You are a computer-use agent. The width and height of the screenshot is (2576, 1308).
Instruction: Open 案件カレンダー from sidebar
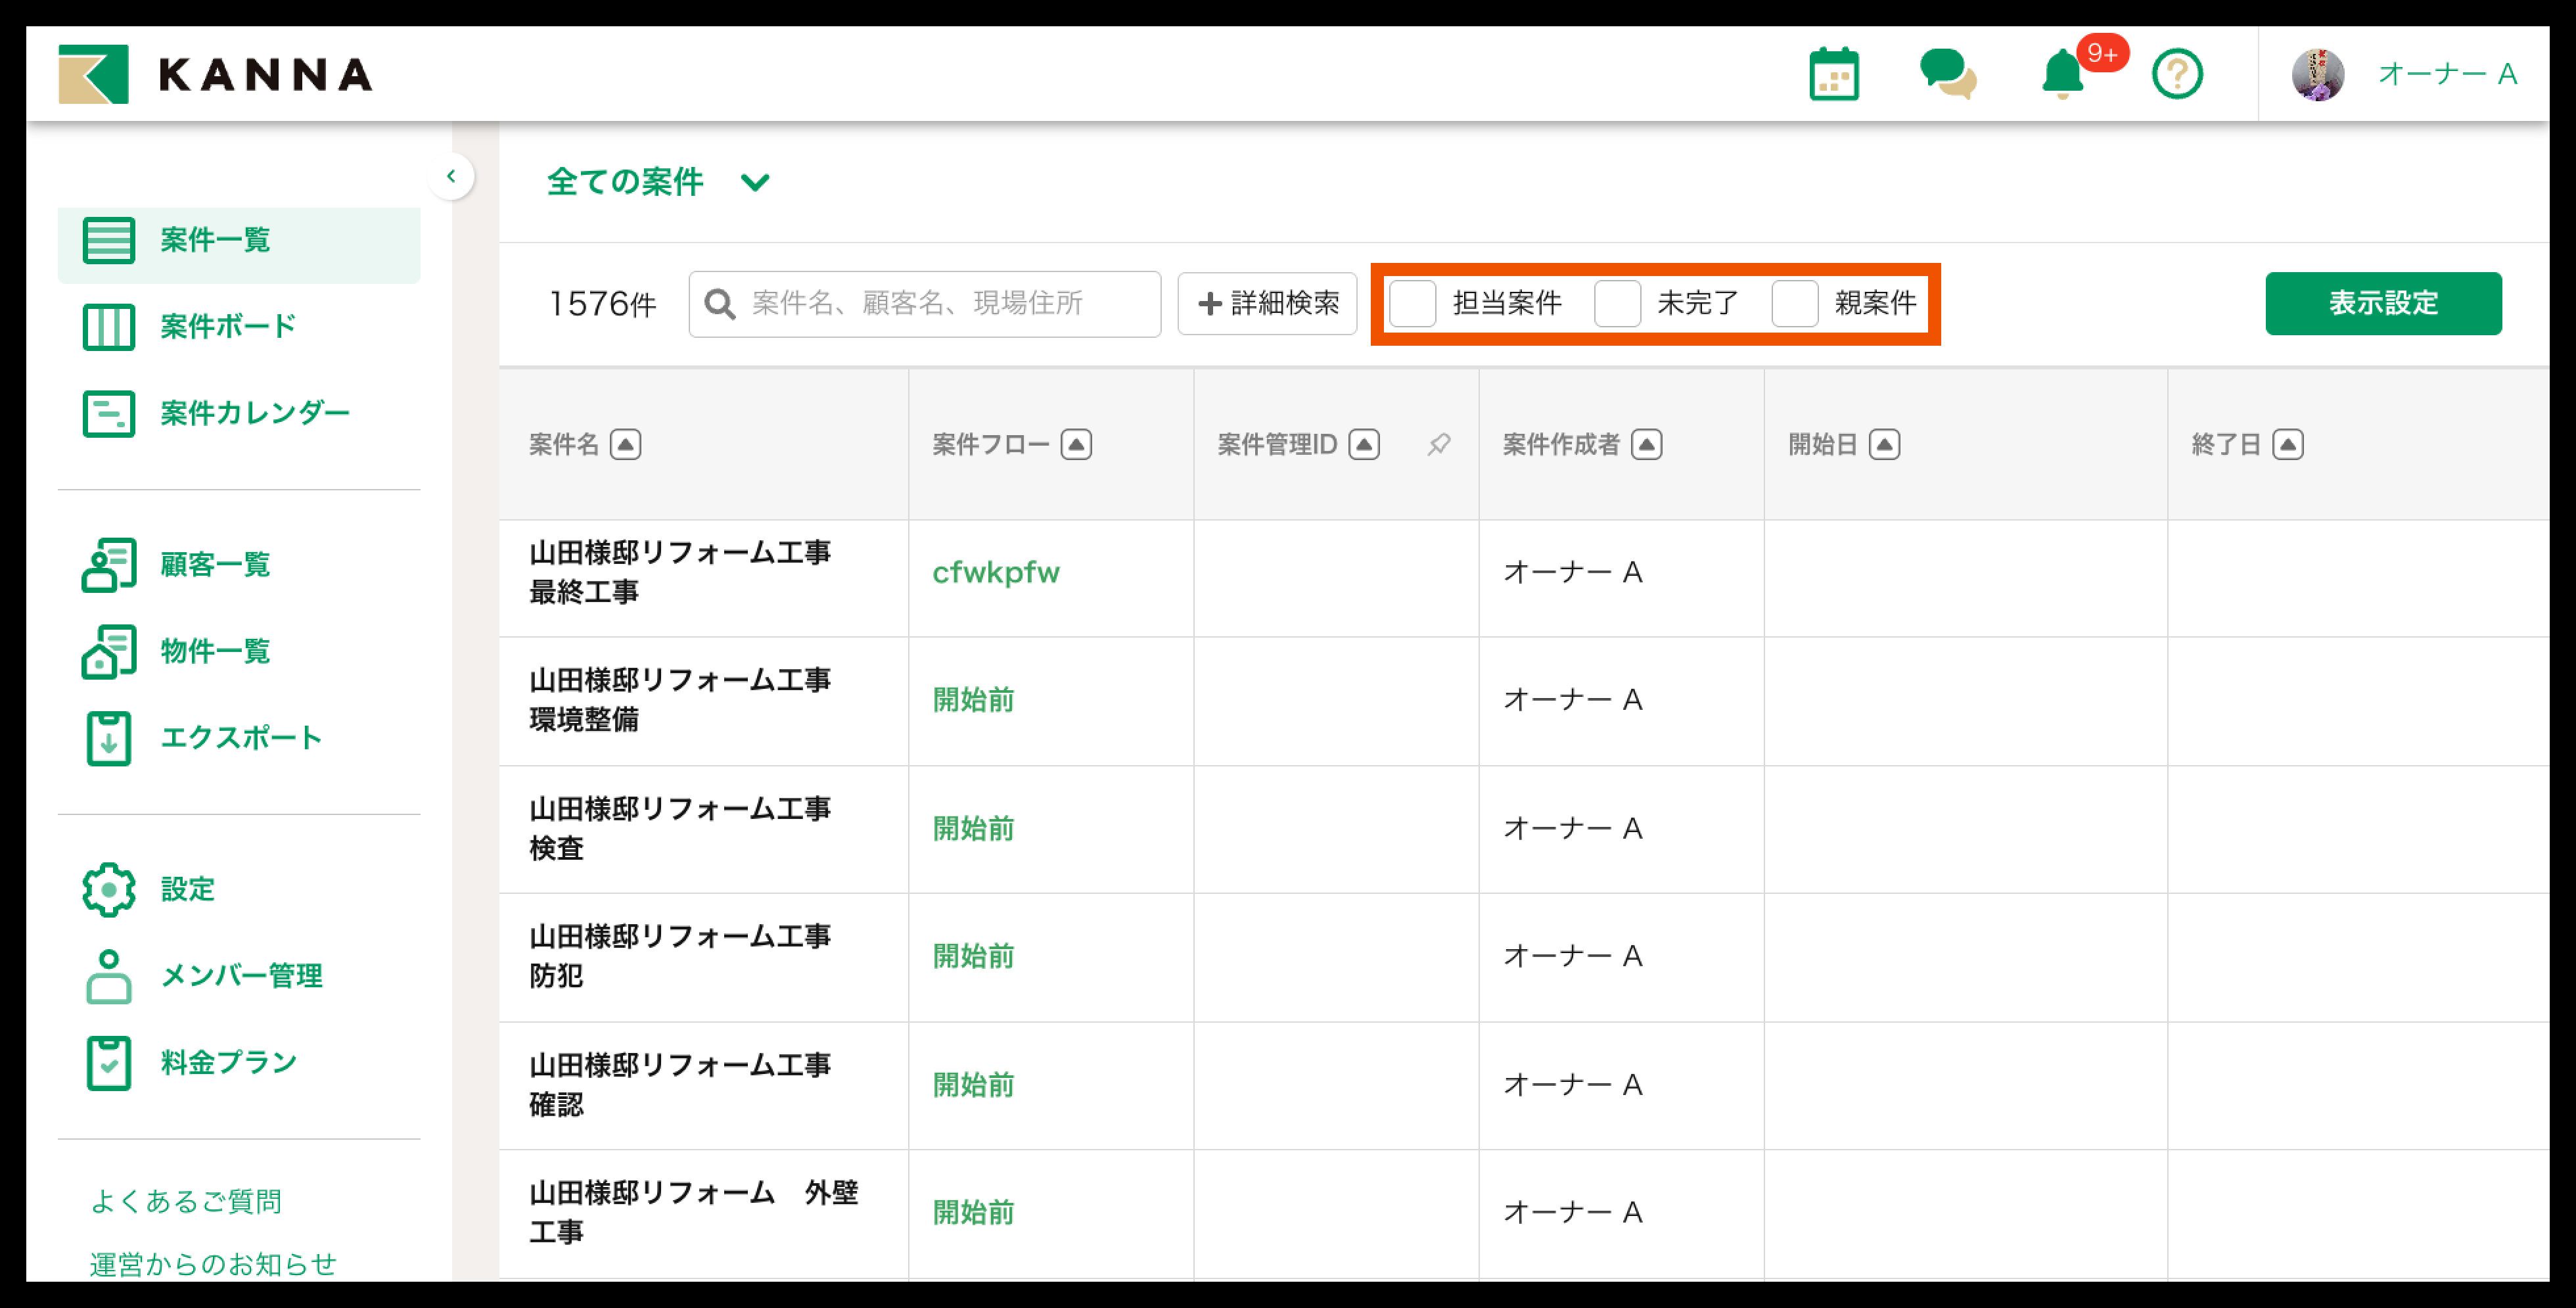coord(254,413)
